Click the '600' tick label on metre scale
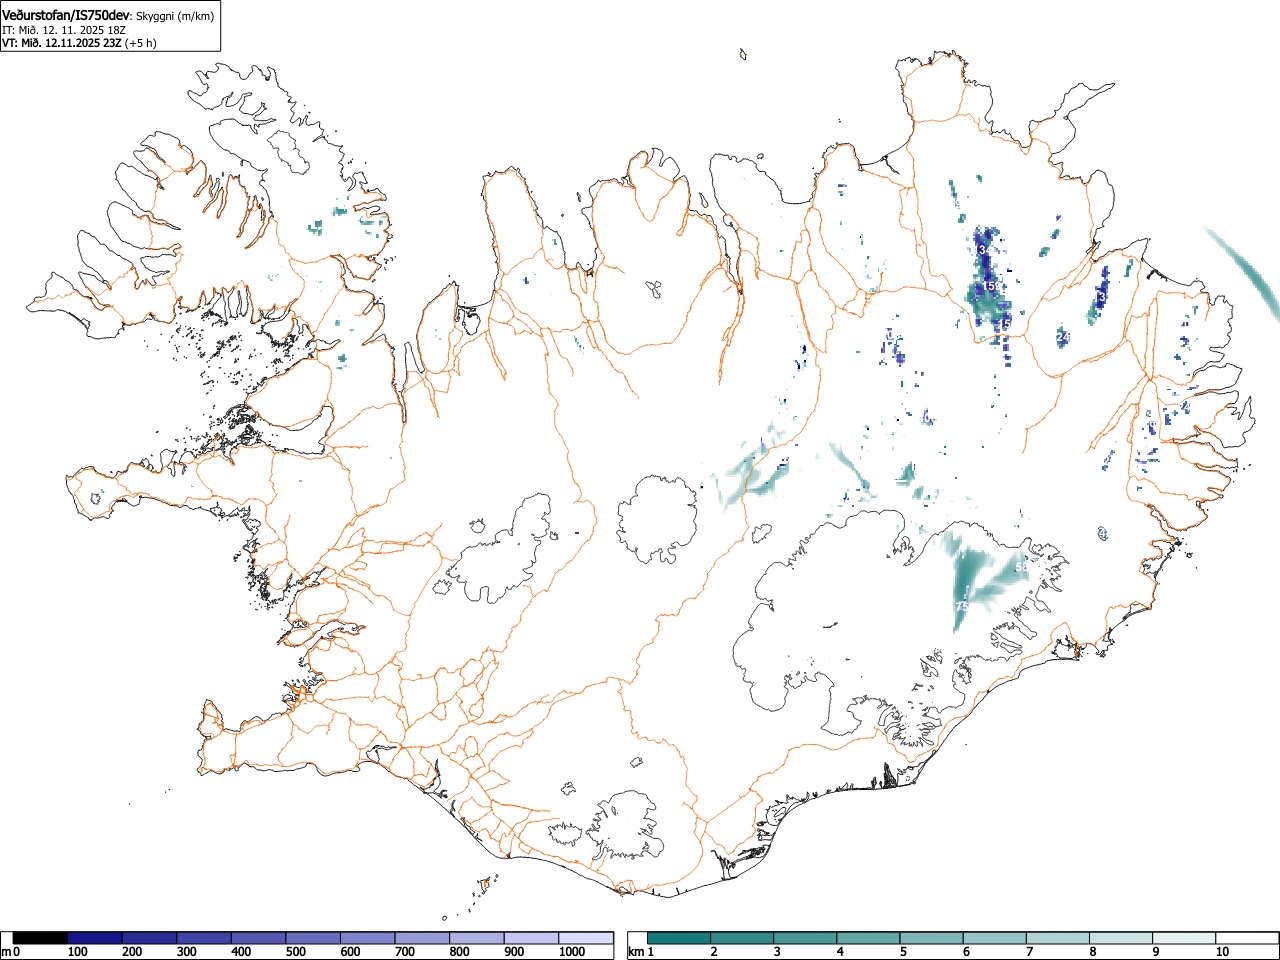 pyautogui.click(x=349, y=952)
